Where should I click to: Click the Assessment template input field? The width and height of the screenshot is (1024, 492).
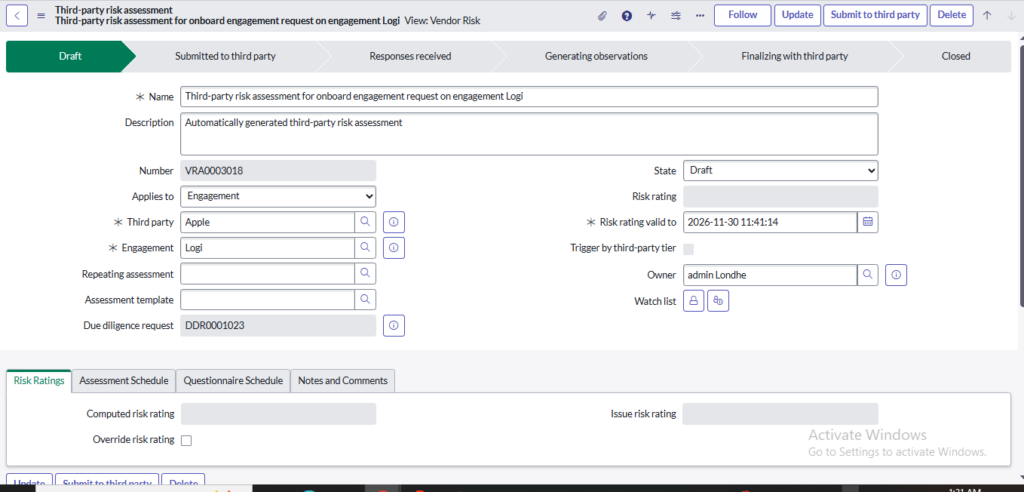point(267,300)
